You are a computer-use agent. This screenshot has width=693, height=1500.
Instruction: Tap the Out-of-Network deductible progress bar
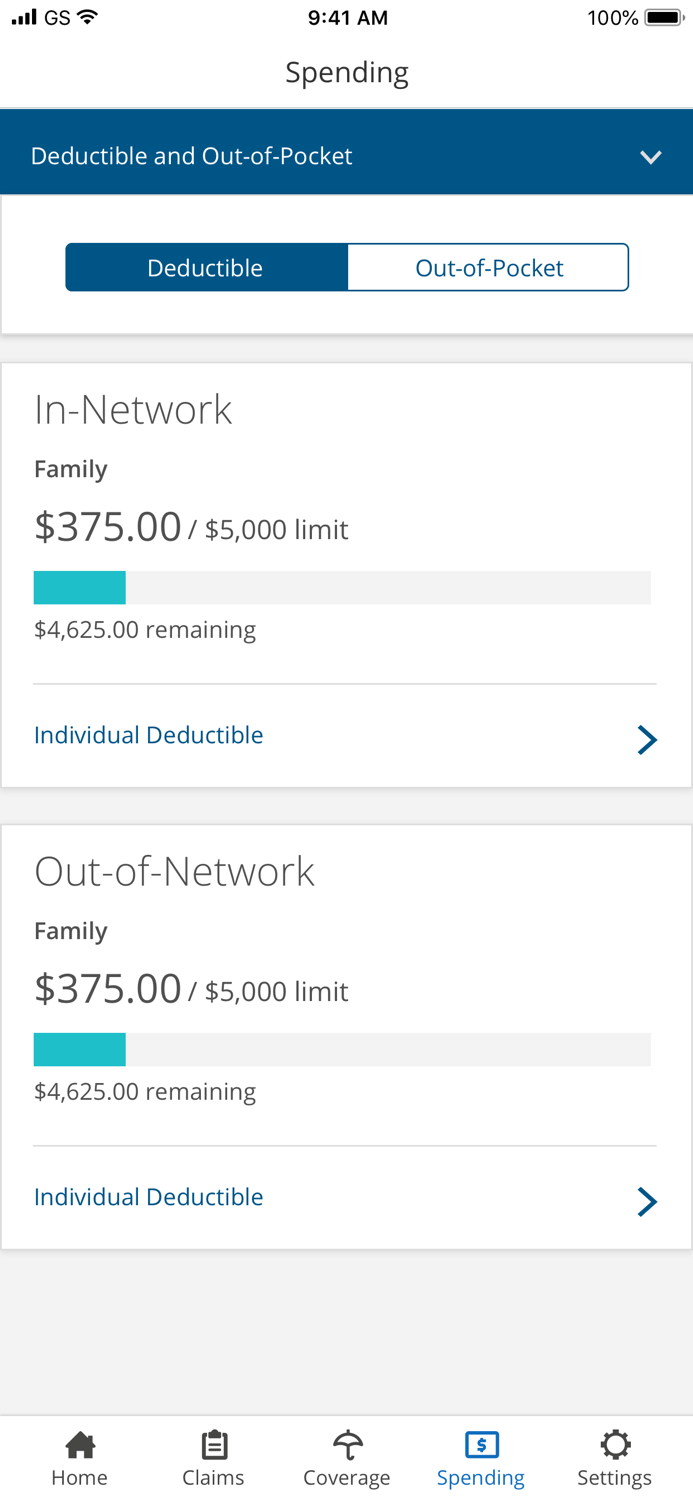tap(342, 1050)
